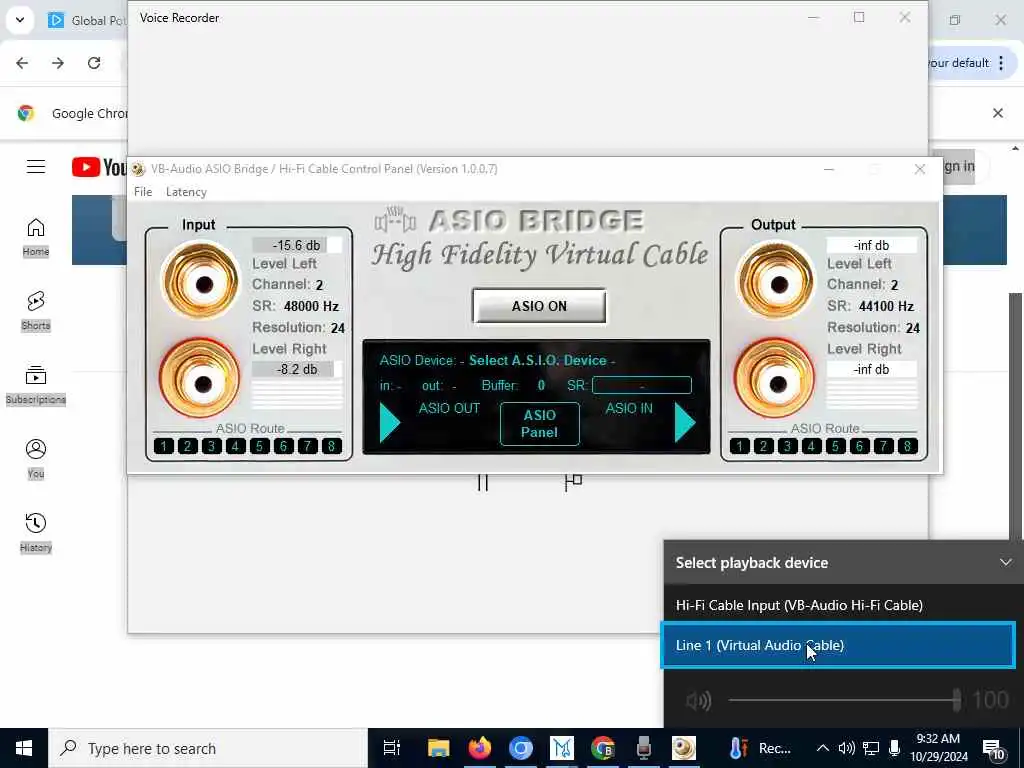Toggle Input ASIO Route channel 4
1024x768 pixels.
tap(235, 446)
